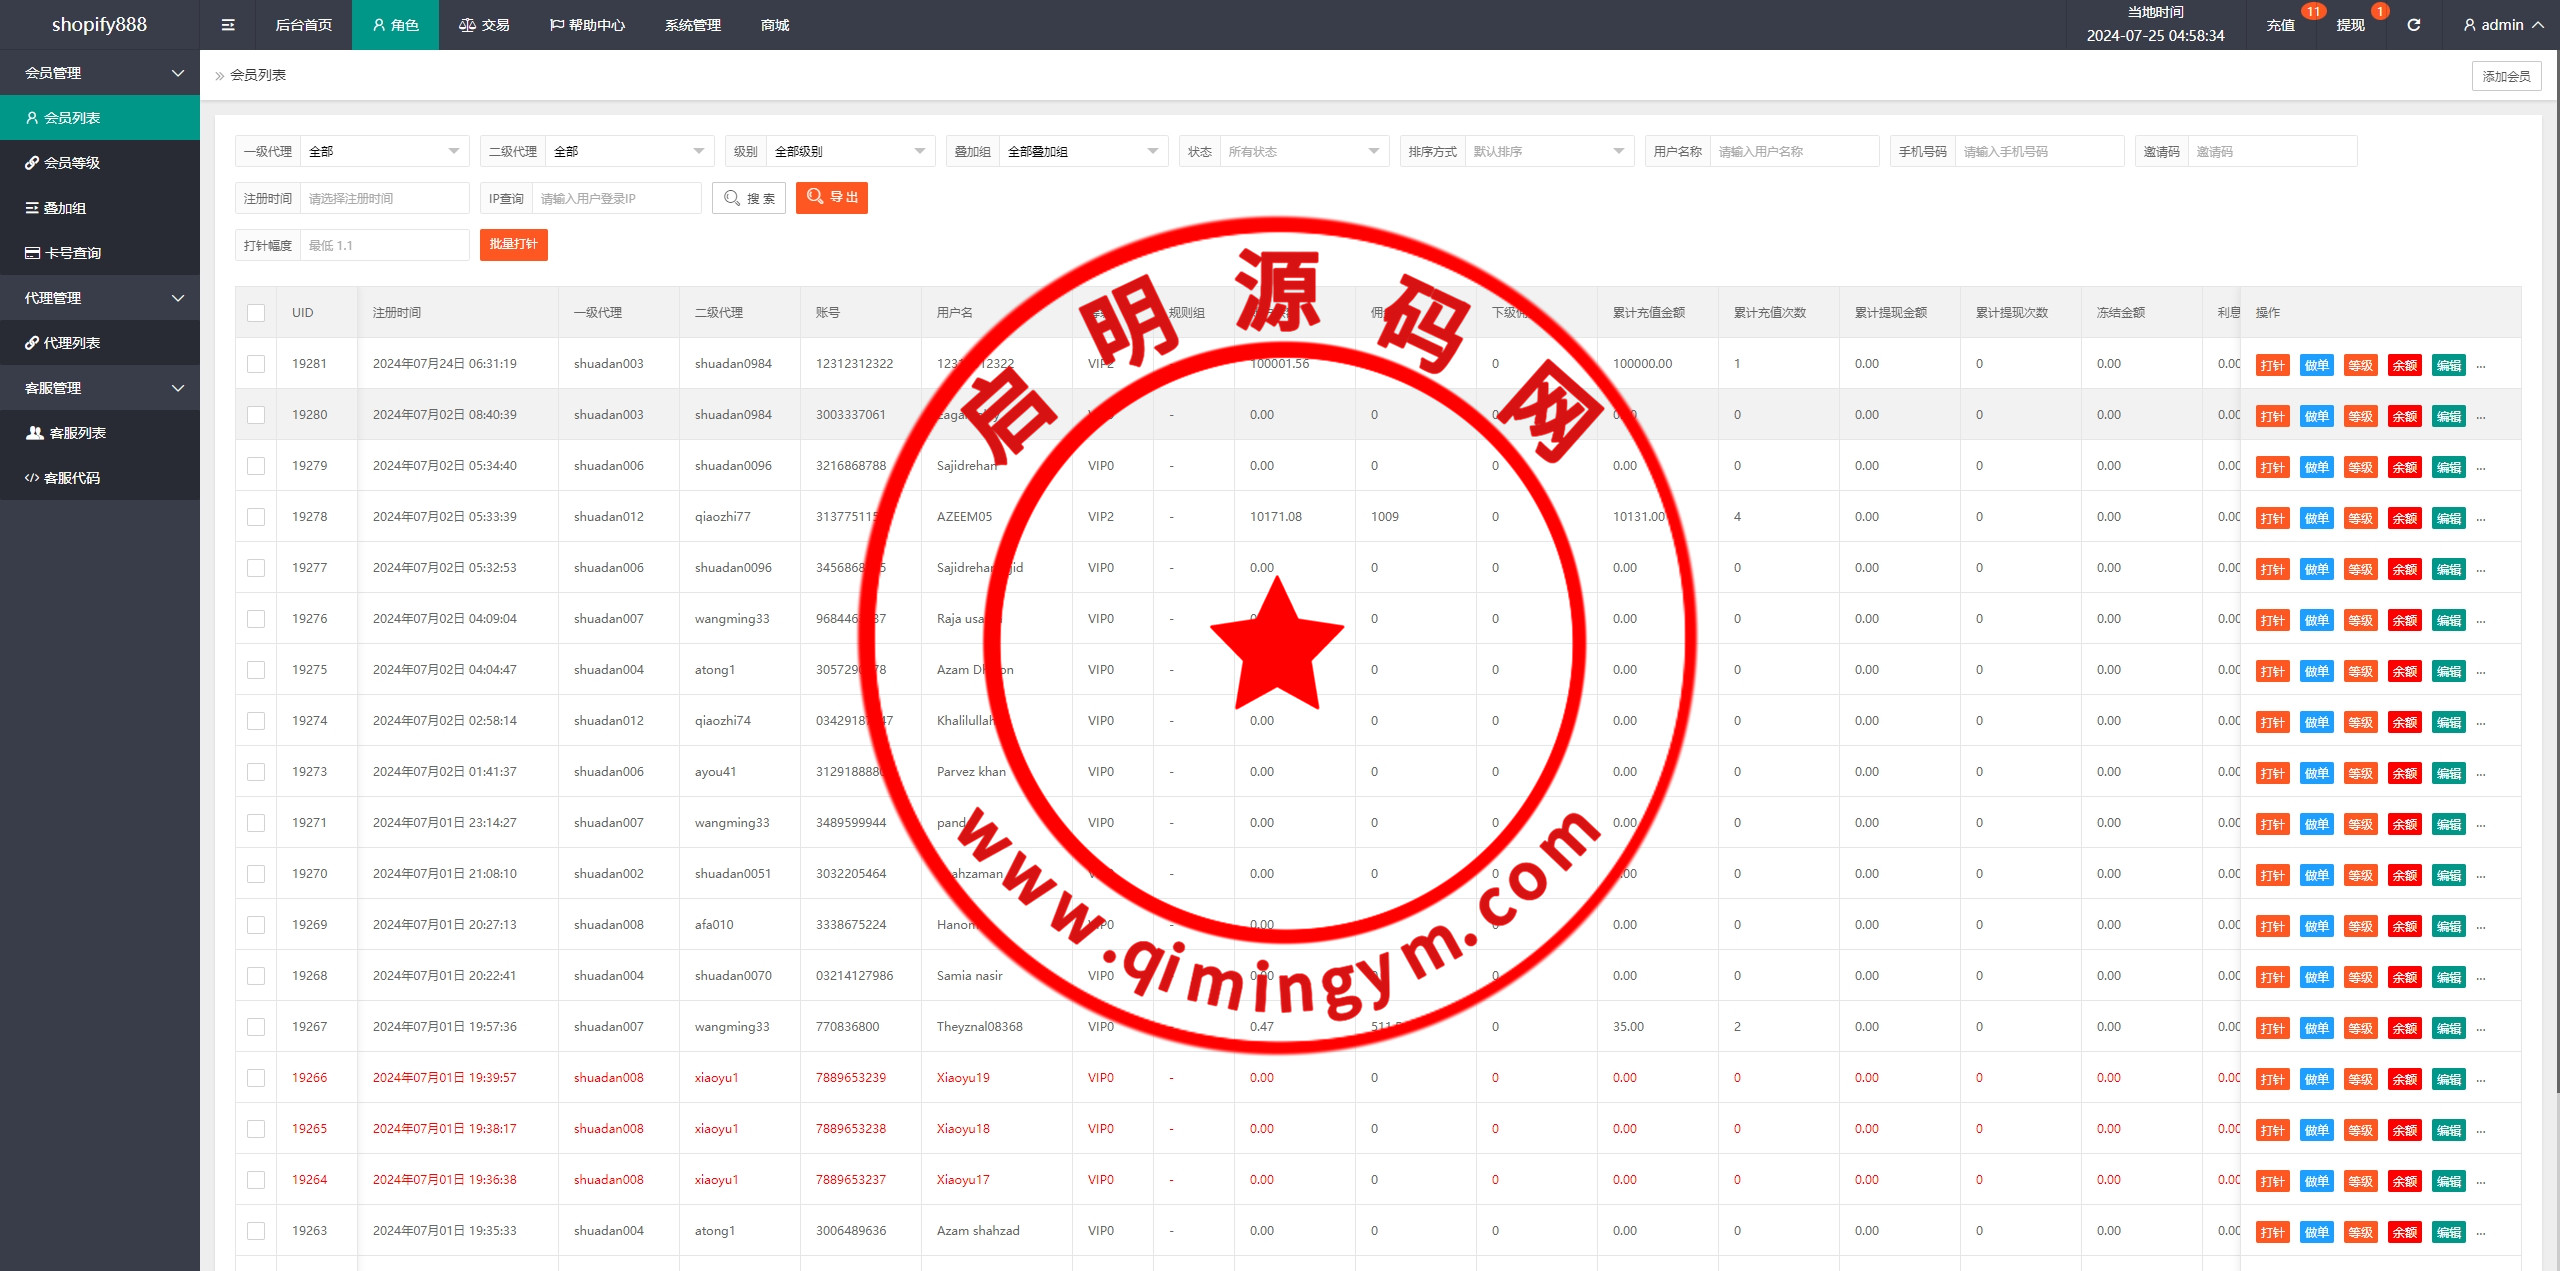Image resolution: width=2560 pixels, height=1271 pixels.
Task: Click the sidebar collapse hamburger icon
Action: click(228, 25)
